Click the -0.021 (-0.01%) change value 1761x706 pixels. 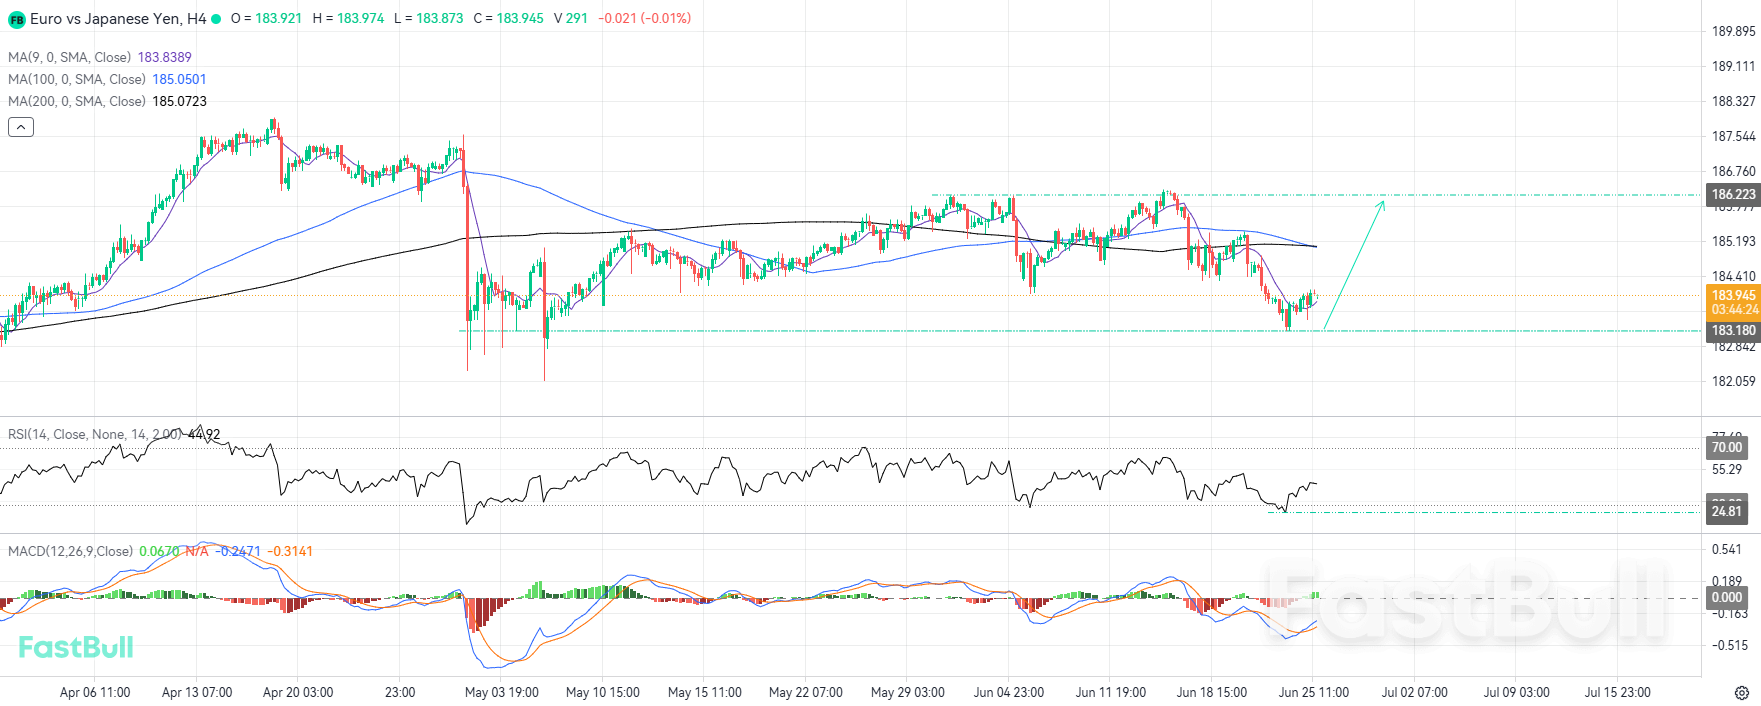pos(645,18)
